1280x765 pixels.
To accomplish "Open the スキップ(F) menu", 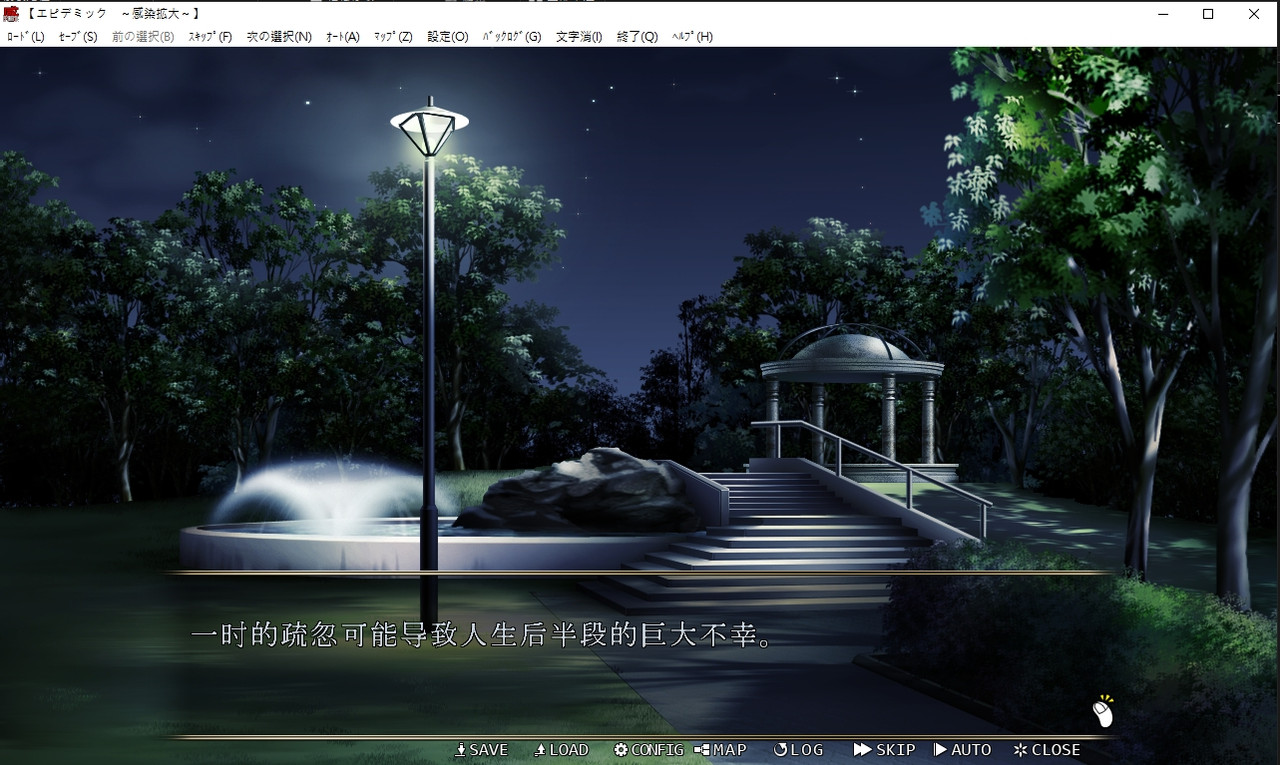I will (x=210, y=37).
